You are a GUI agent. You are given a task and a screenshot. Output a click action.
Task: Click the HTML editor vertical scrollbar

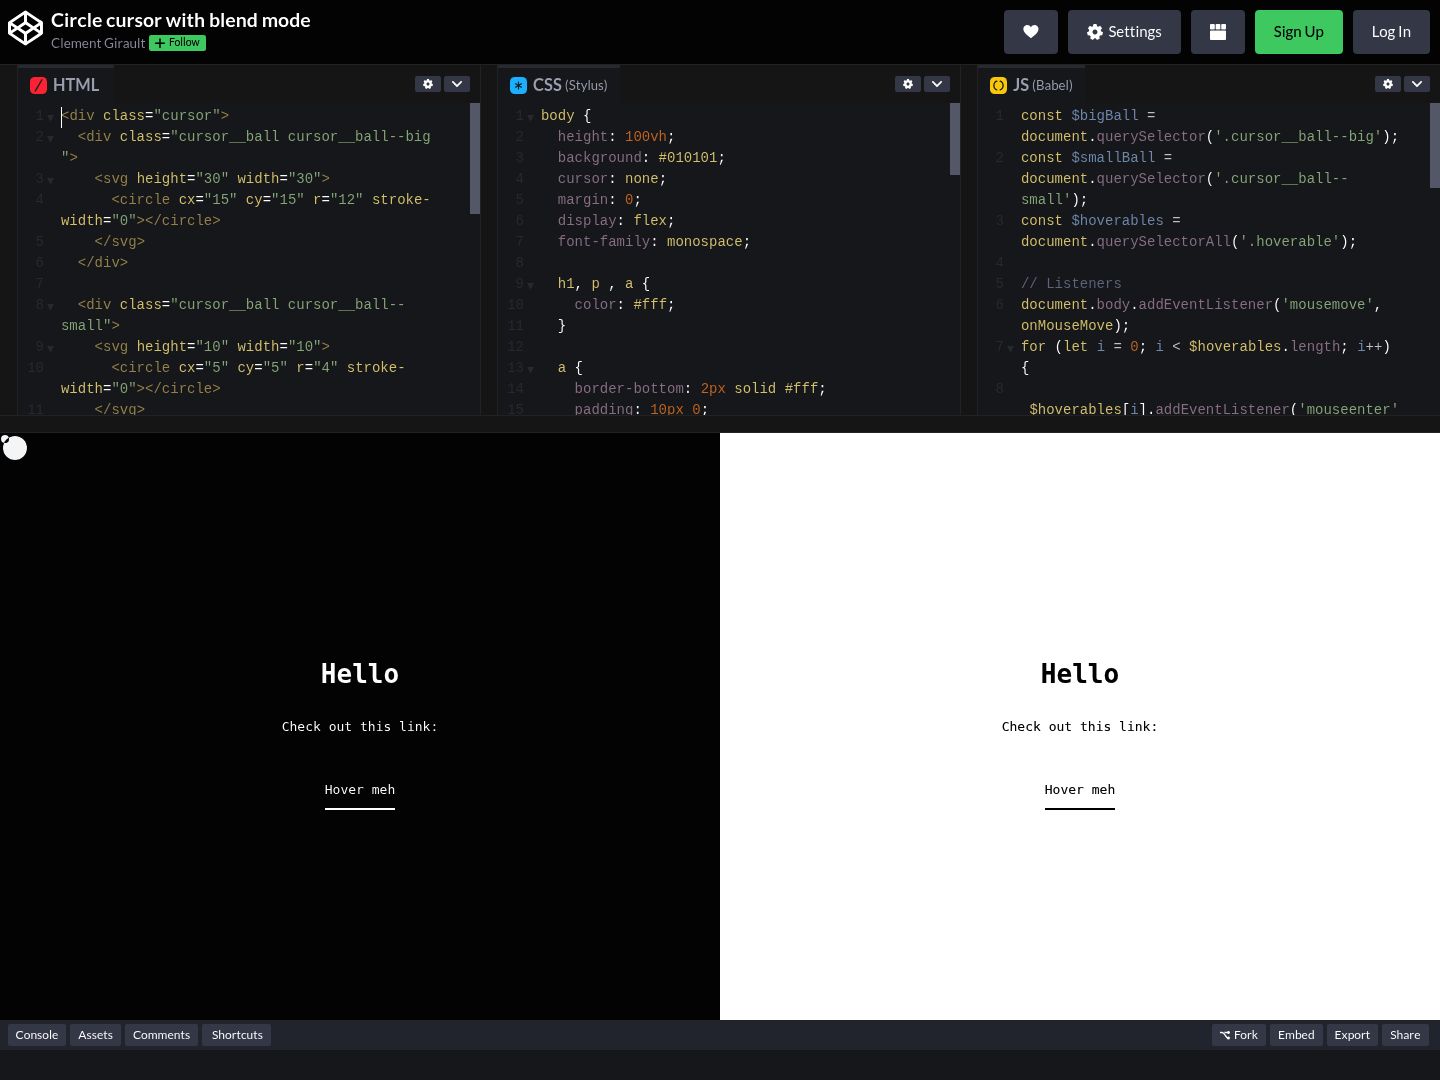click(x=475, y=158)
